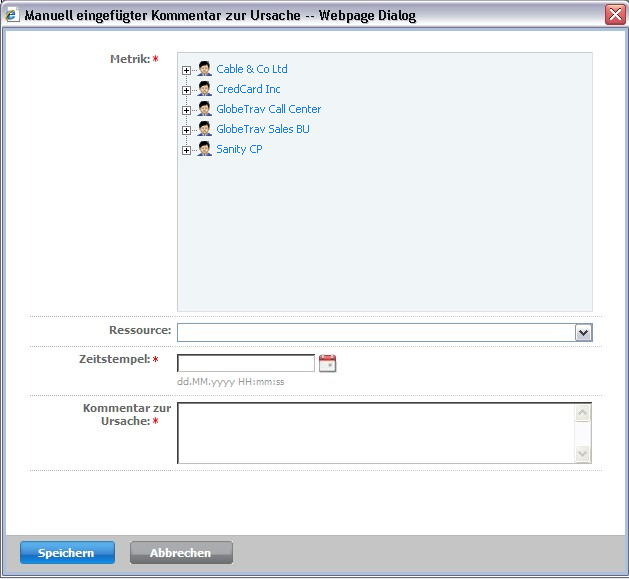
Task: Expand the CredCard Inc node
Action: coord(186,90)
